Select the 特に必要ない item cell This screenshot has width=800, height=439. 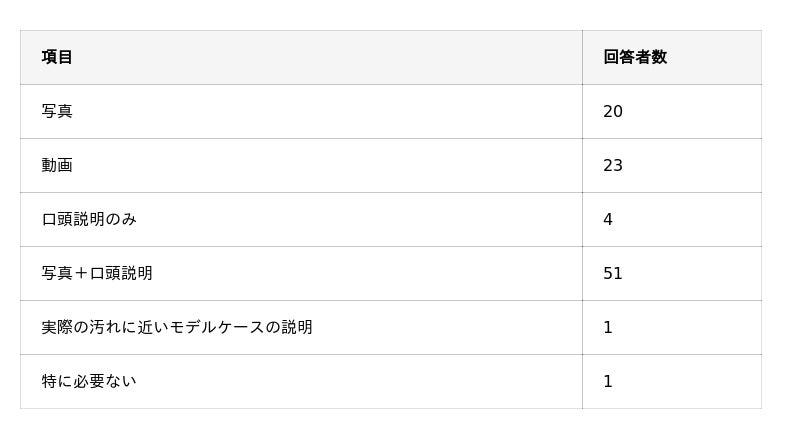pyautogui.click(x=89, y=381)
